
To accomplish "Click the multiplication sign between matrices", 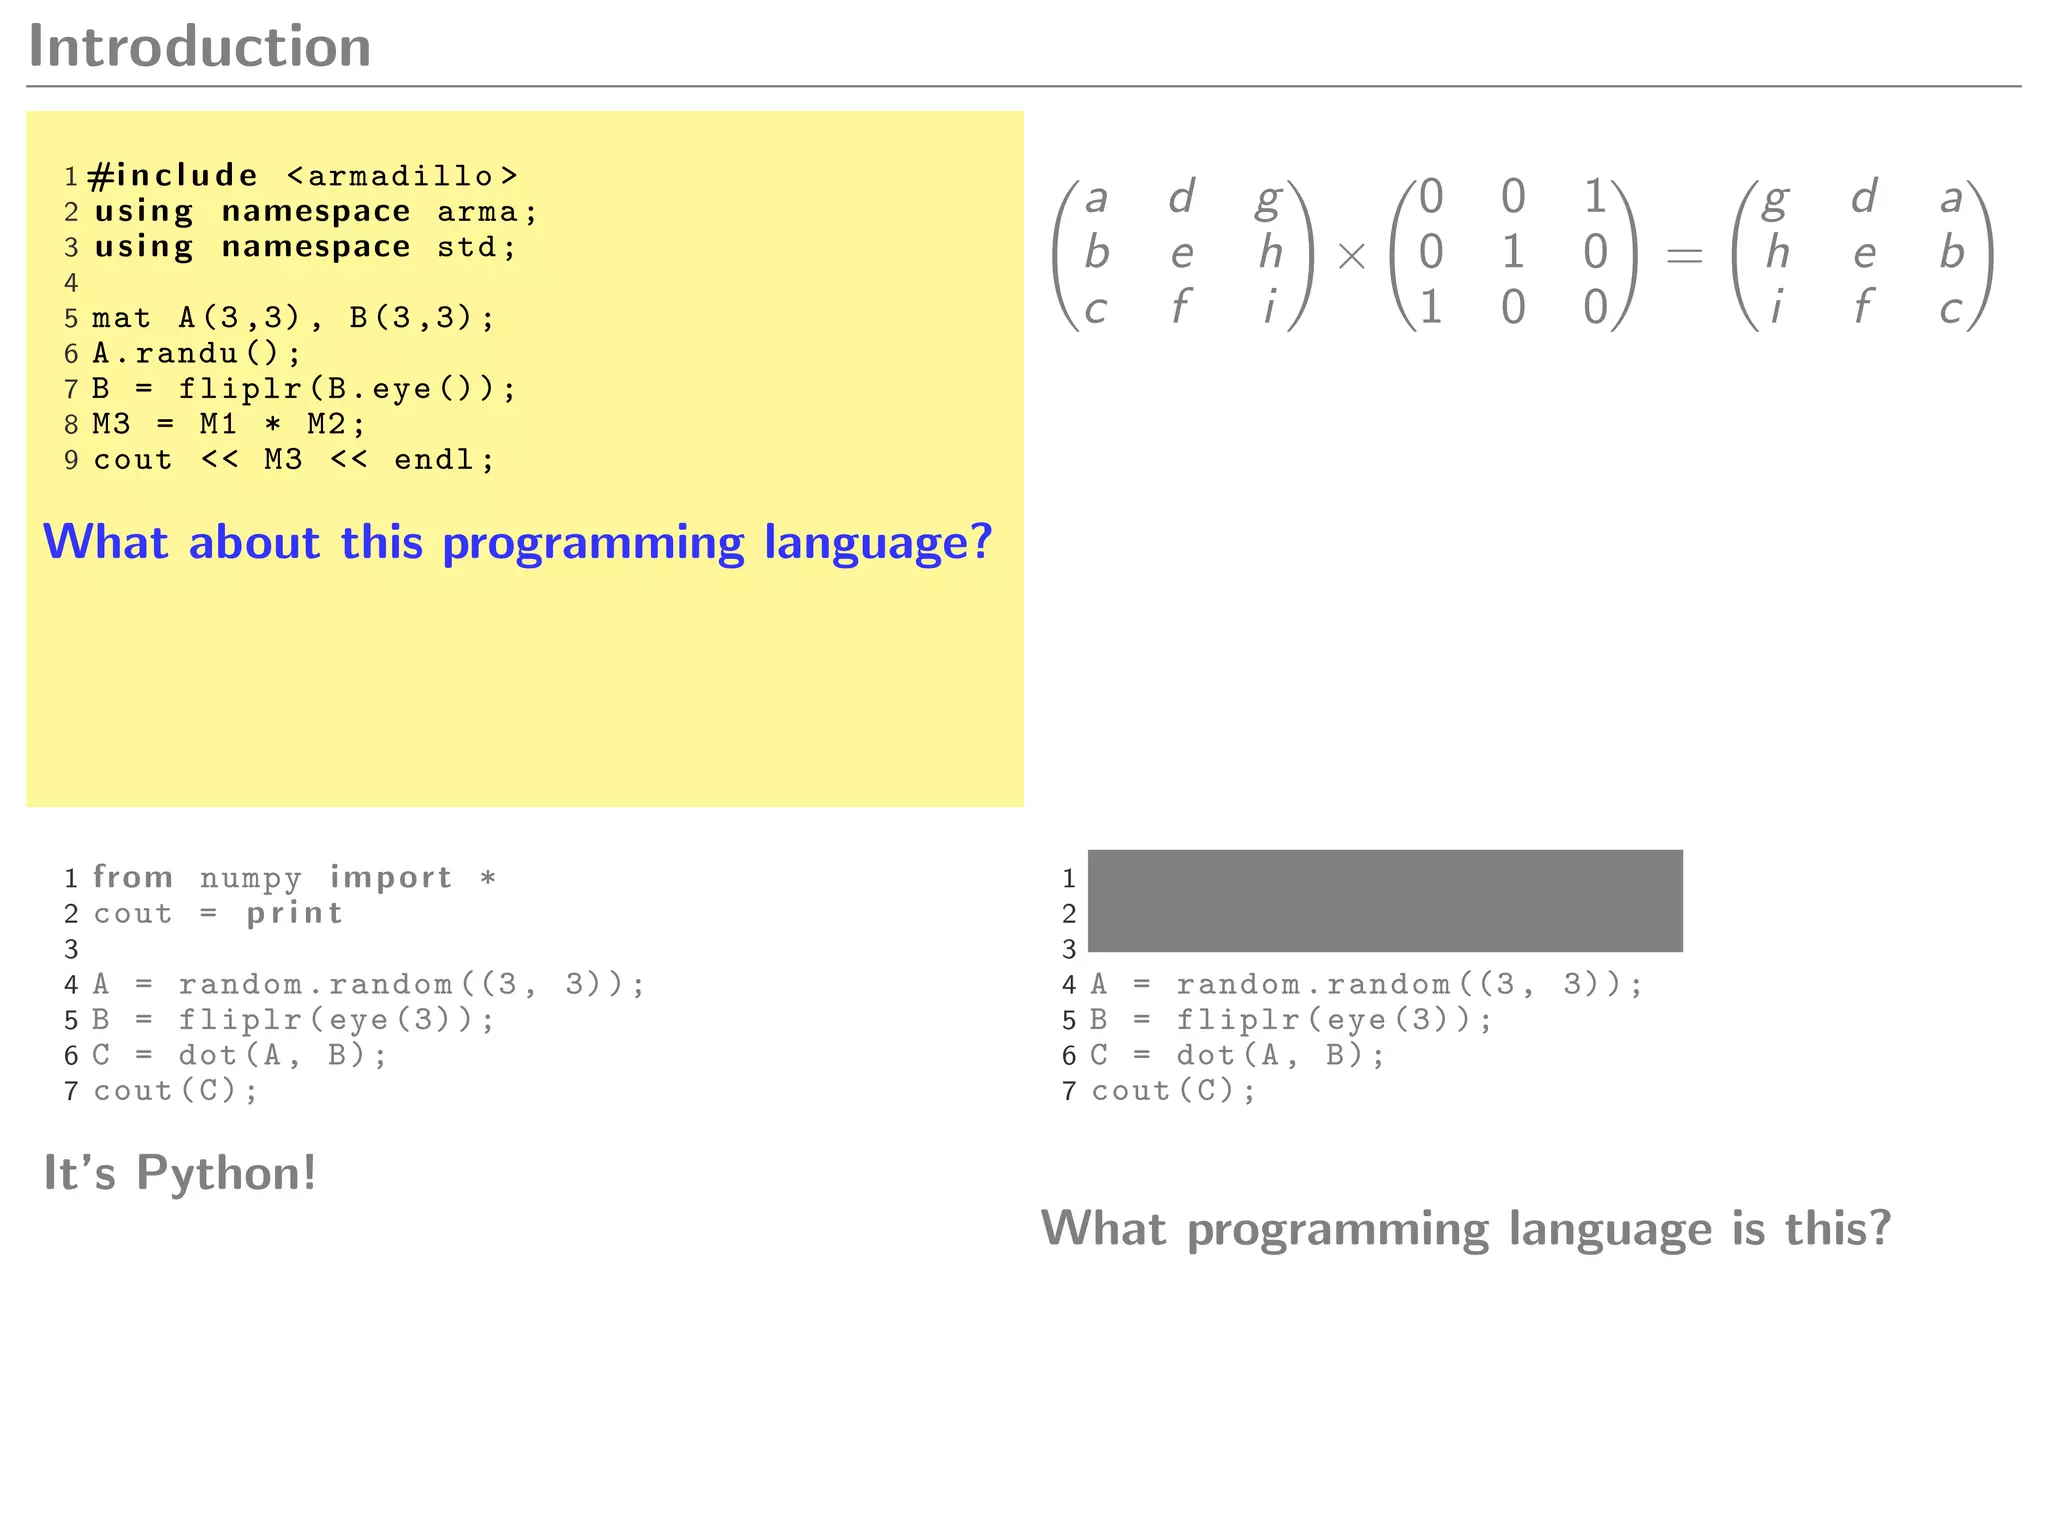I will [1352, 257].
